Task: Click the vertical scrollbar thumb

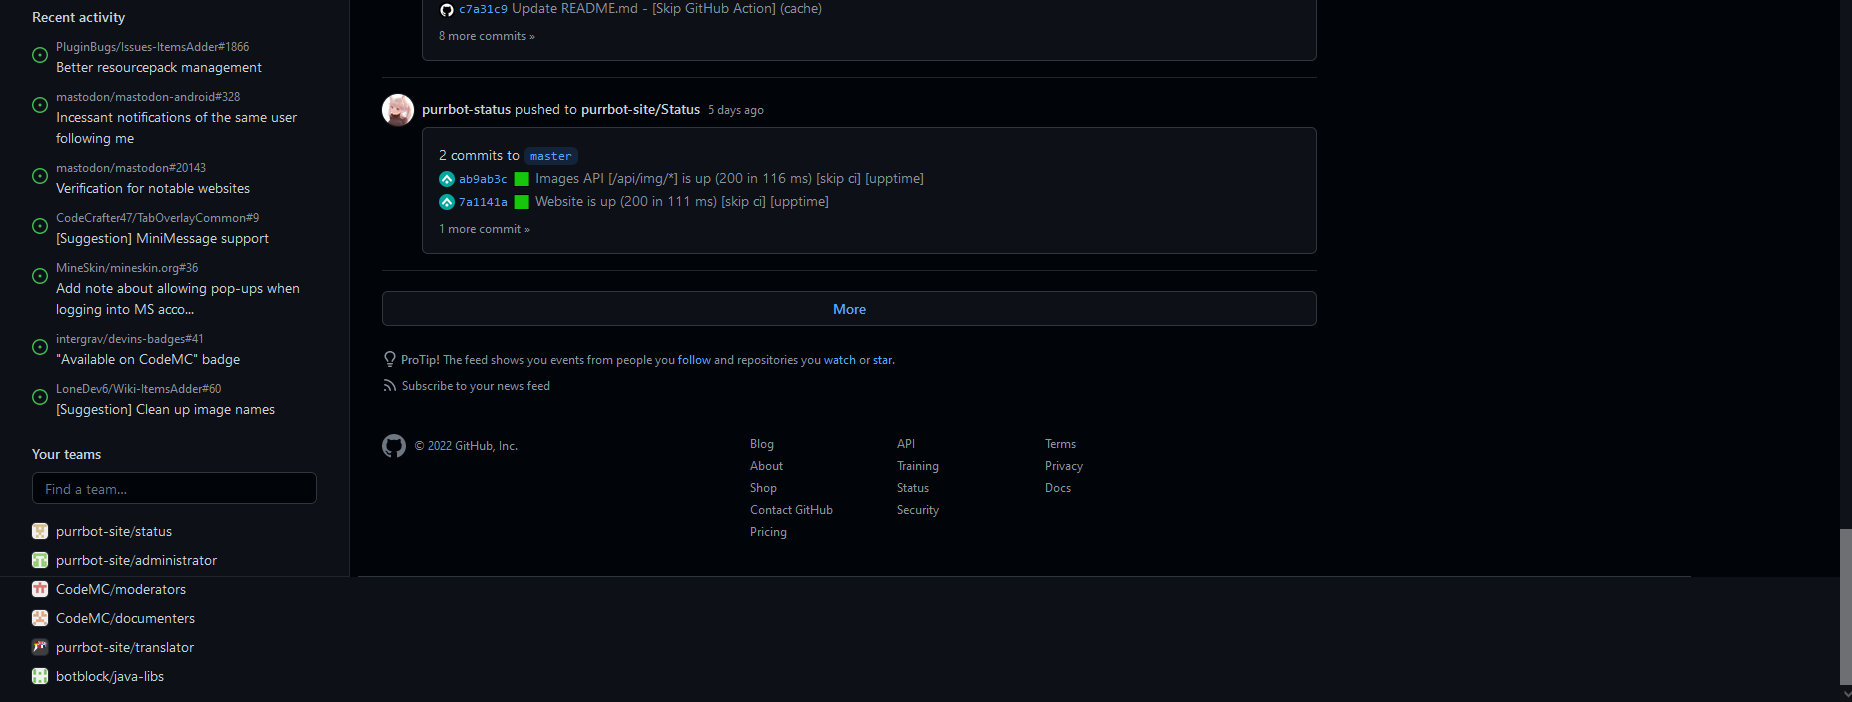Action: coord(1846,606)
